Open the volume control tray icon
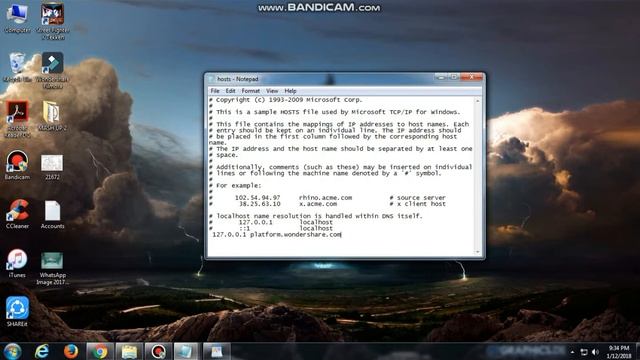The height and width of the screenshot is (360, 640). [x=596, y=352]
